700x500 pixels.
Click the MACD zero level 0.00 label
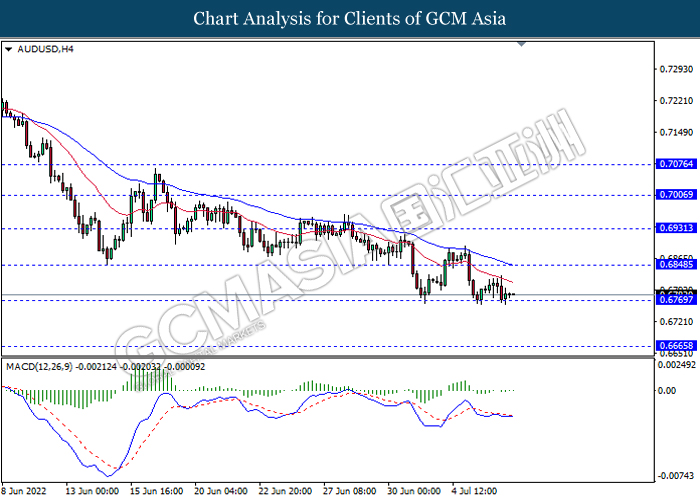667,391
